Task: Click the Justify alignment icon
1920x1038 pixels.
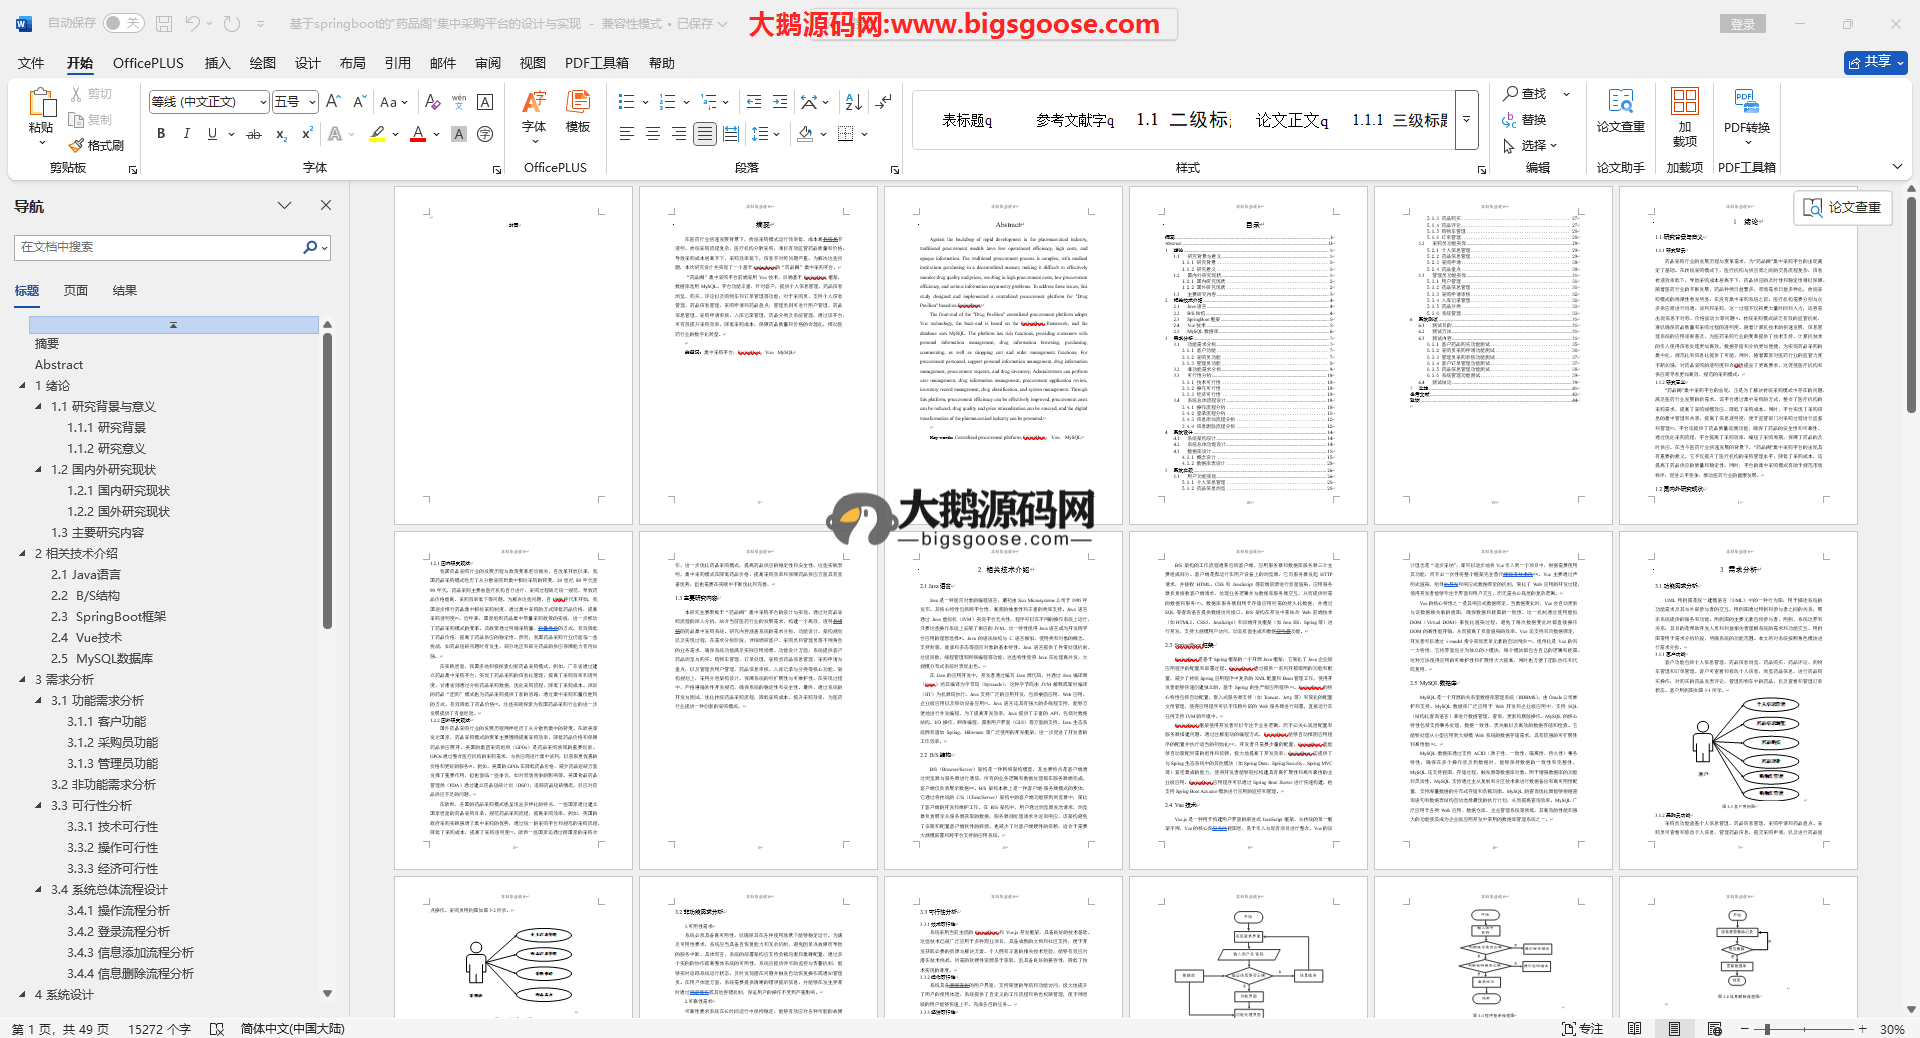Action: tap(705, 134)
